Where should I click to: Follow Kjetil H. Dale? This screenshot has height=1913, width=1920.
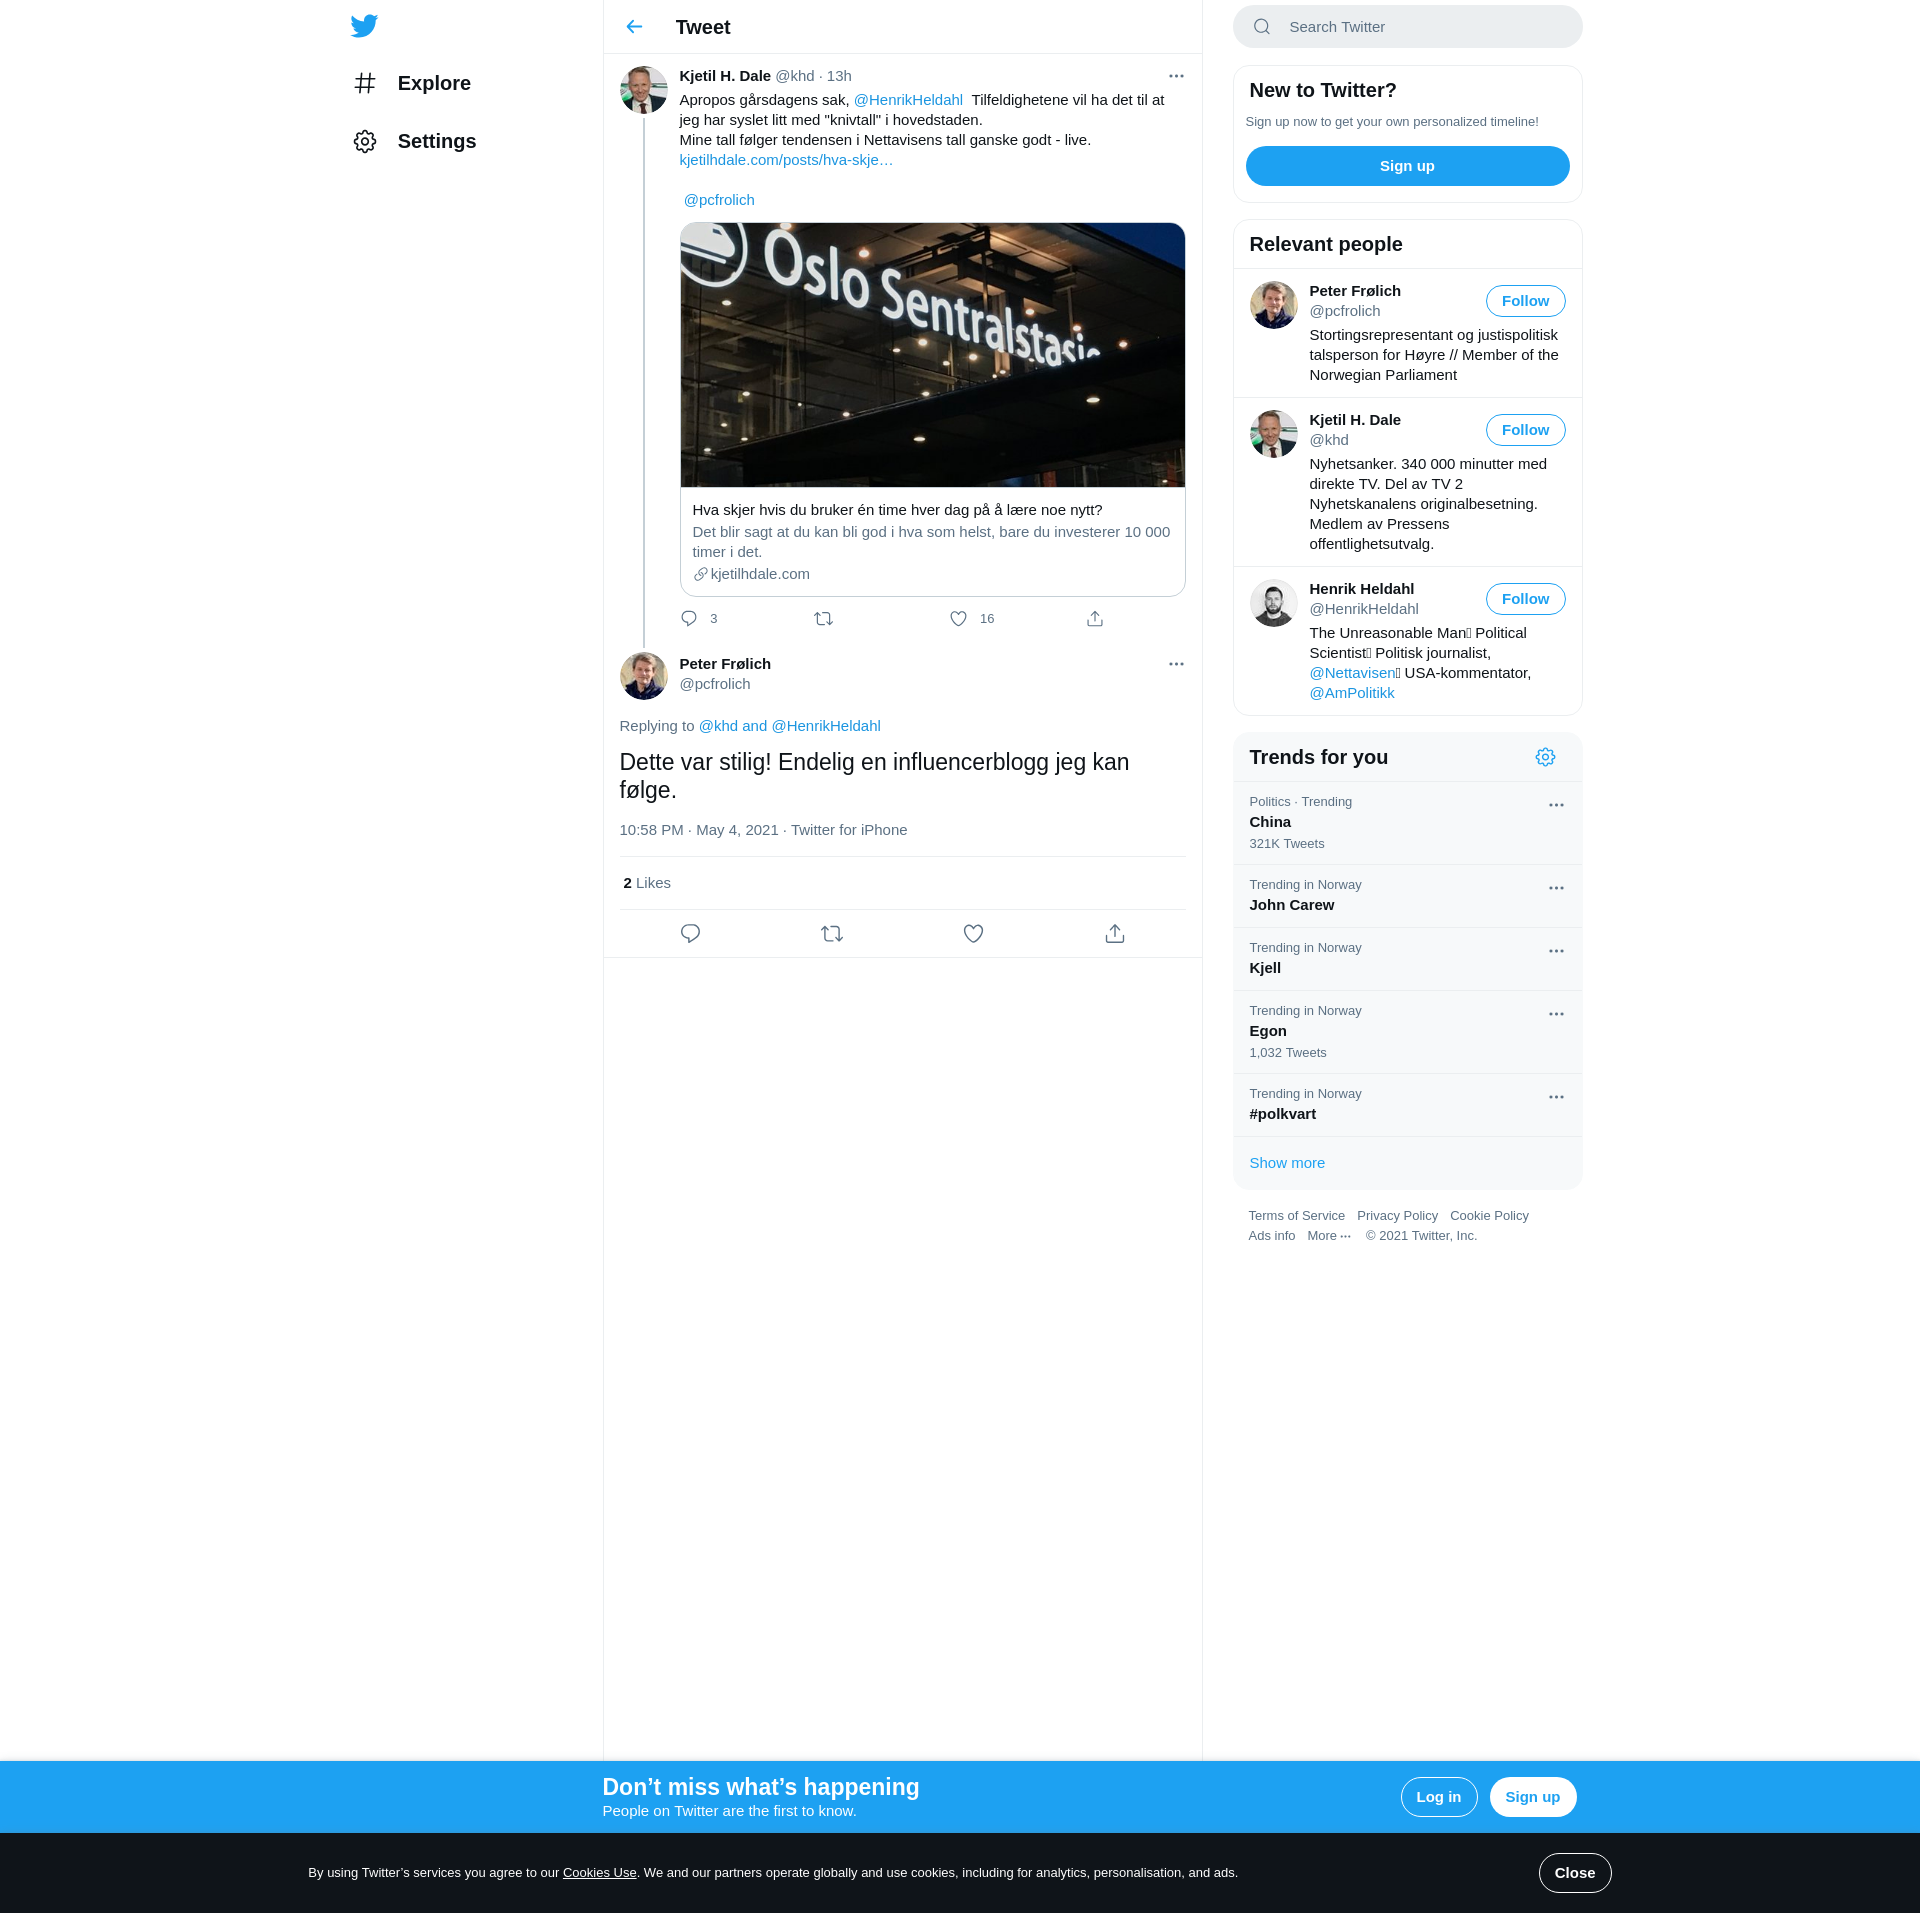click(x=1525, y=430)
